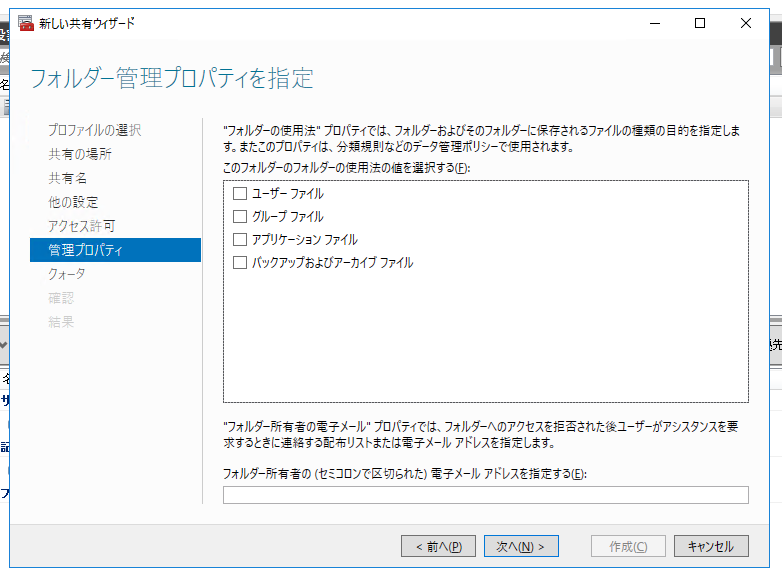Focus the folder owner email address field
The image size is (782, 576).
click(486, 495)
